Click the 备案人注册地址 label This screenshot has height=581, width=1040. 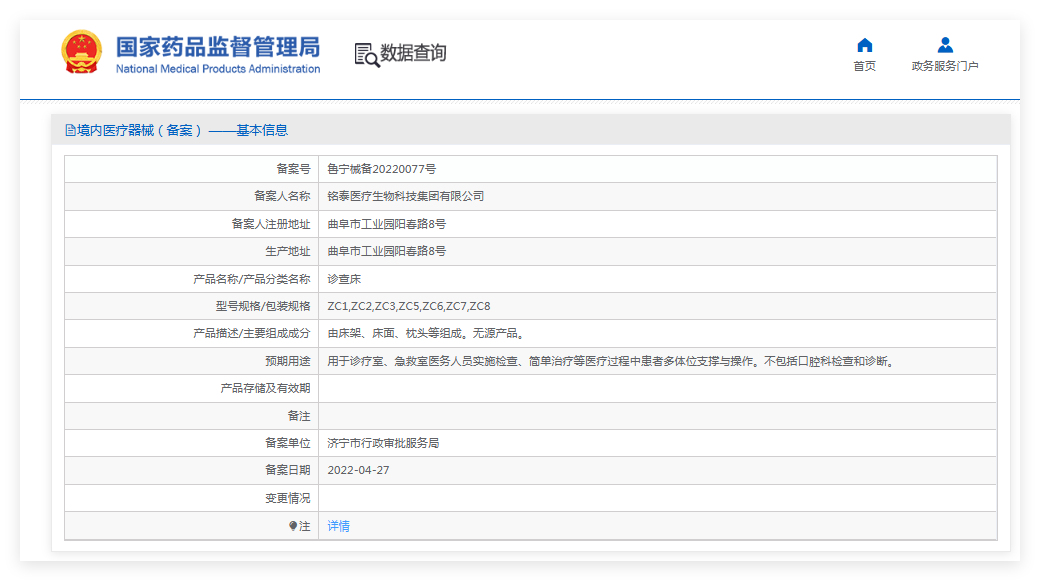point(271,224)
